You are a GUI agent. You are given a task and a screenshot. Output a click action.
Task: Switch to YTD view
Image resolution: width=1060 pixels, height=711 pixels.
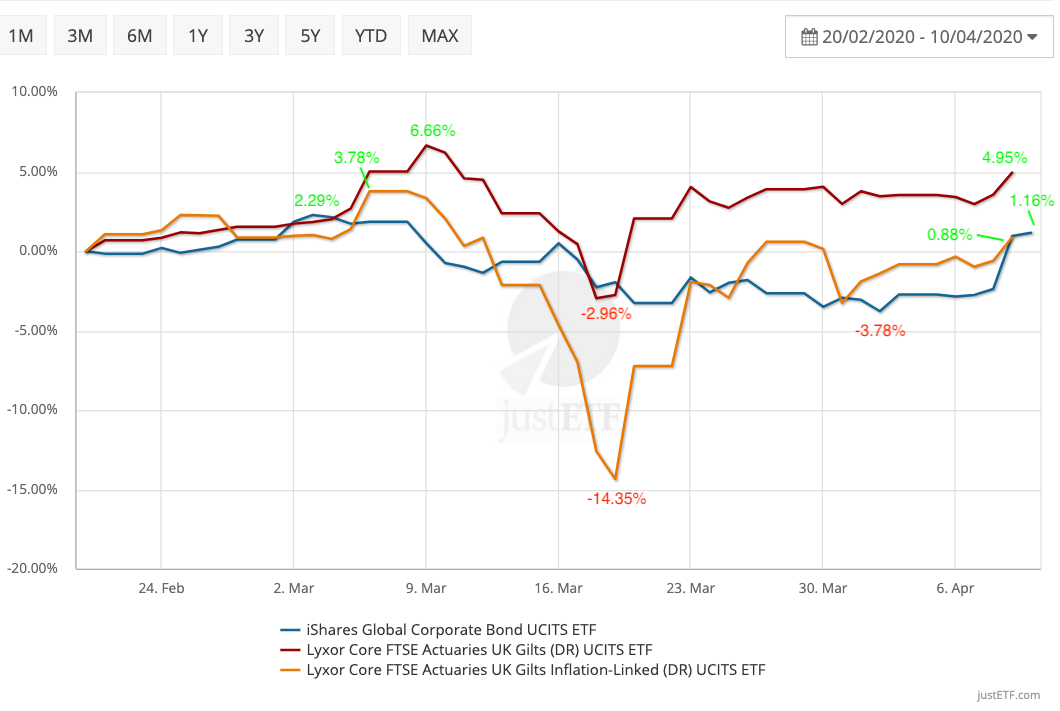click(x=371, y=36)
